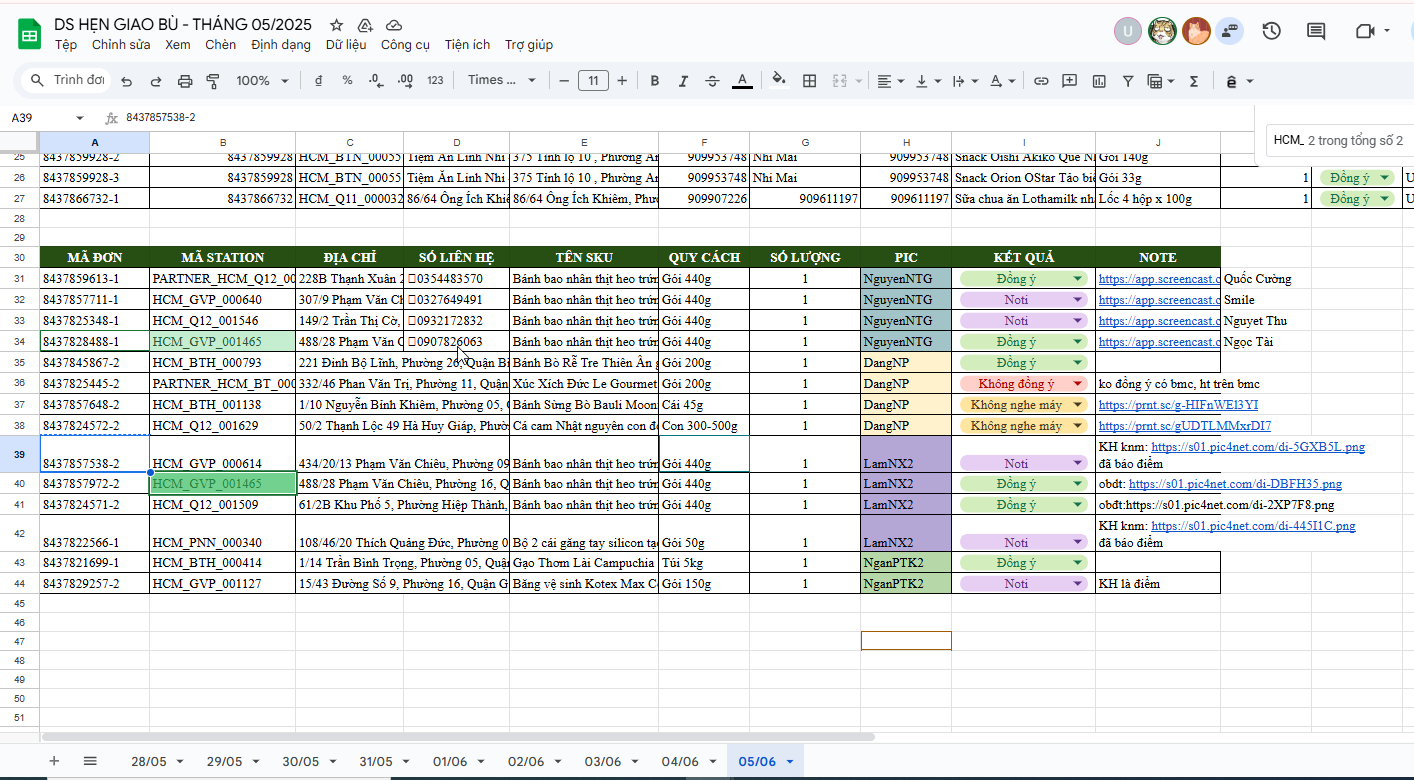Open the text color picker
Image resolution: width=1414 pixels, height=780 pixels.
tap(742, 80)
